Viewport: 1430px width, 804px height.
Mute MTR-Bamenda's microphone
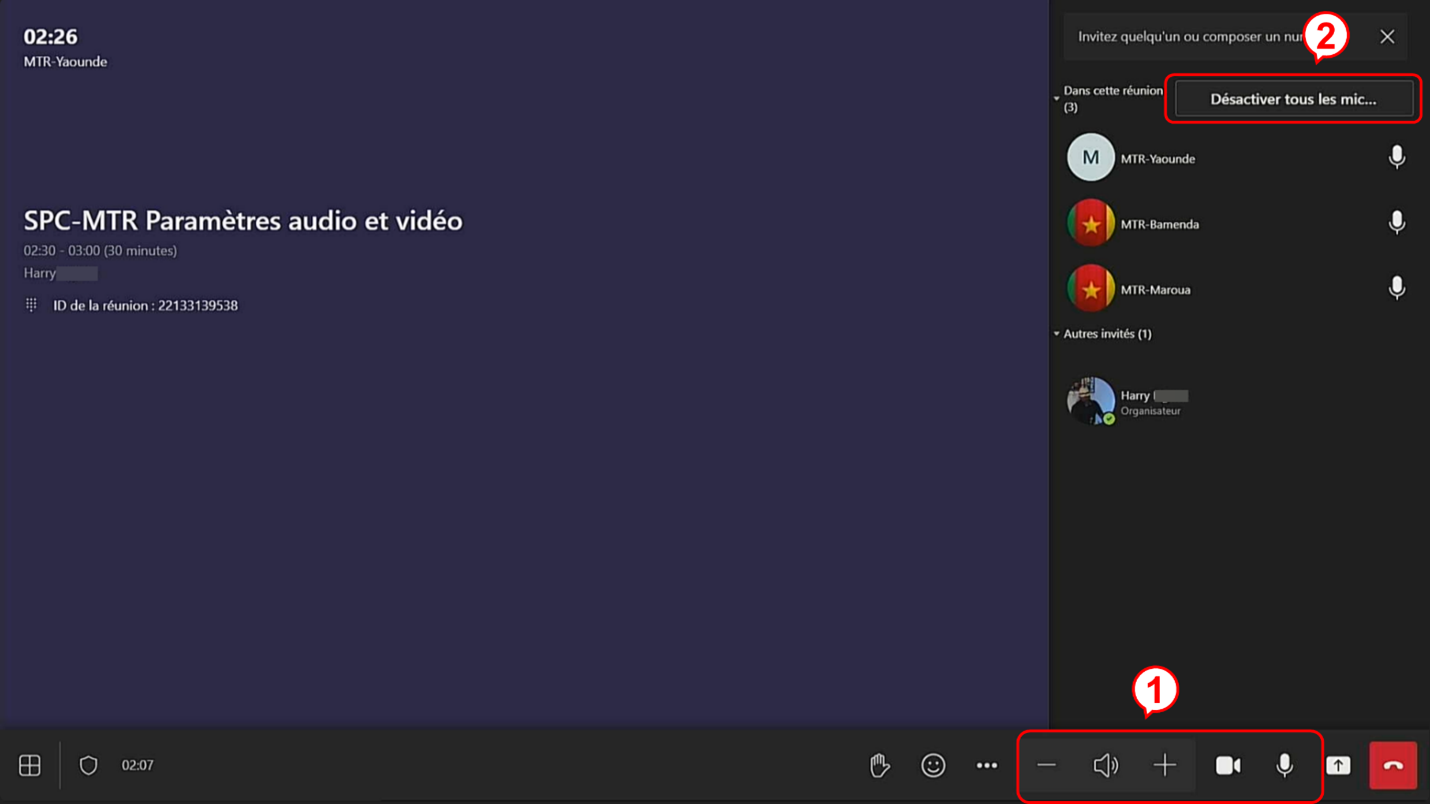pos(1397,223)
